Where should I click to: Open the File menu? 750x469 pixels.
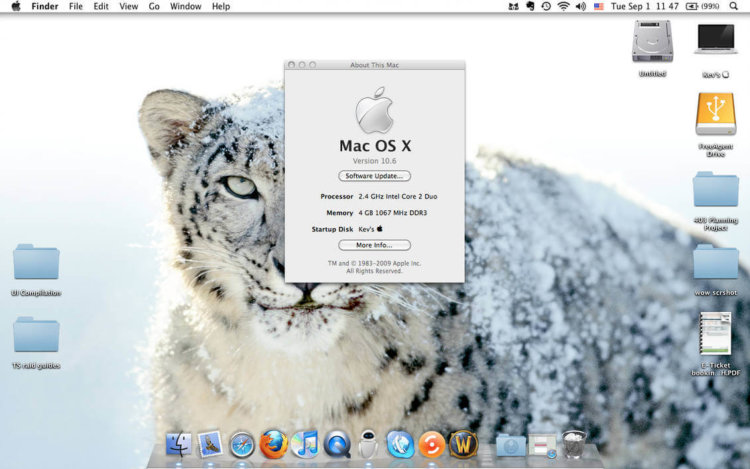pos(76,6)
